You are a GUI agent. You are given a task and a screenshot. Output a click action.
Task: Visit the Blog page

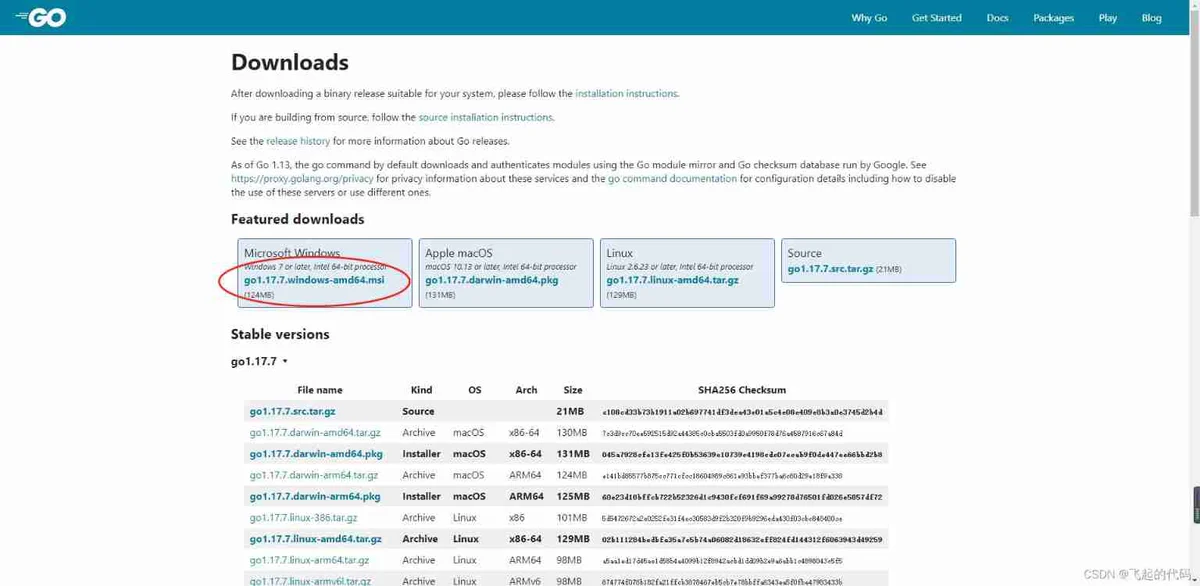1151,18
